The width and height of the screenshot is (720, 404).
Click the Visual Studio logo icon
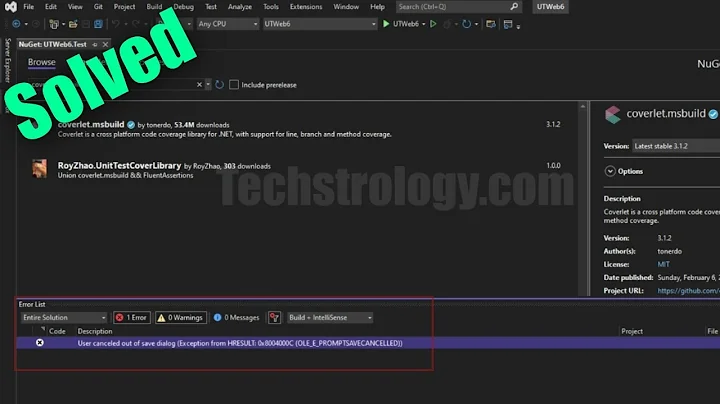[10, 7]
